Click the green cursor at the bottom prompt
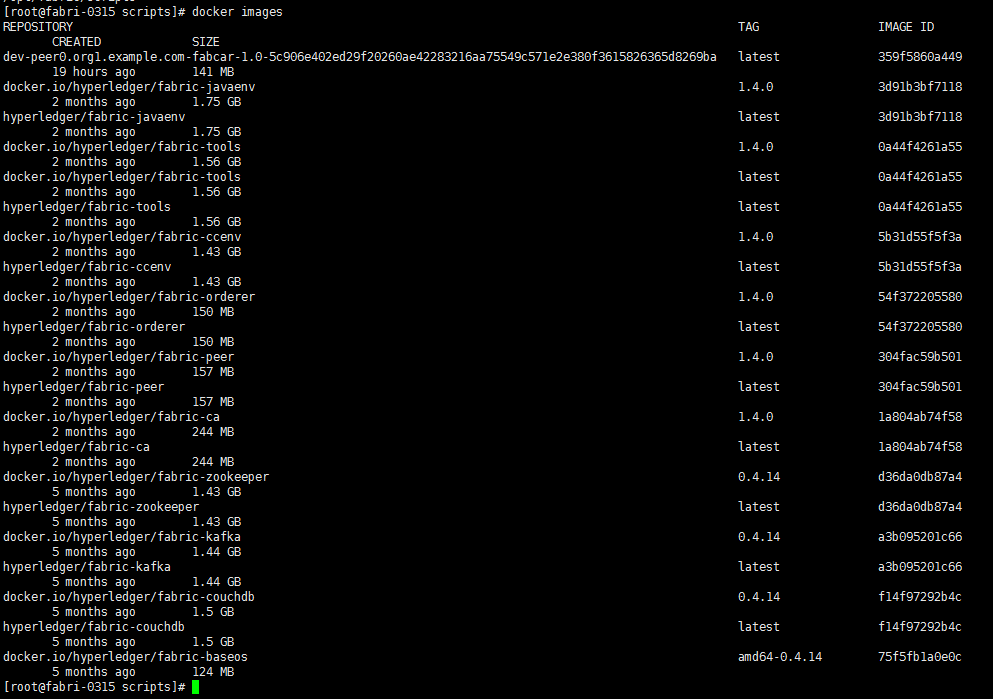This screenshot has width=993, height=699. tap(196, 687)
